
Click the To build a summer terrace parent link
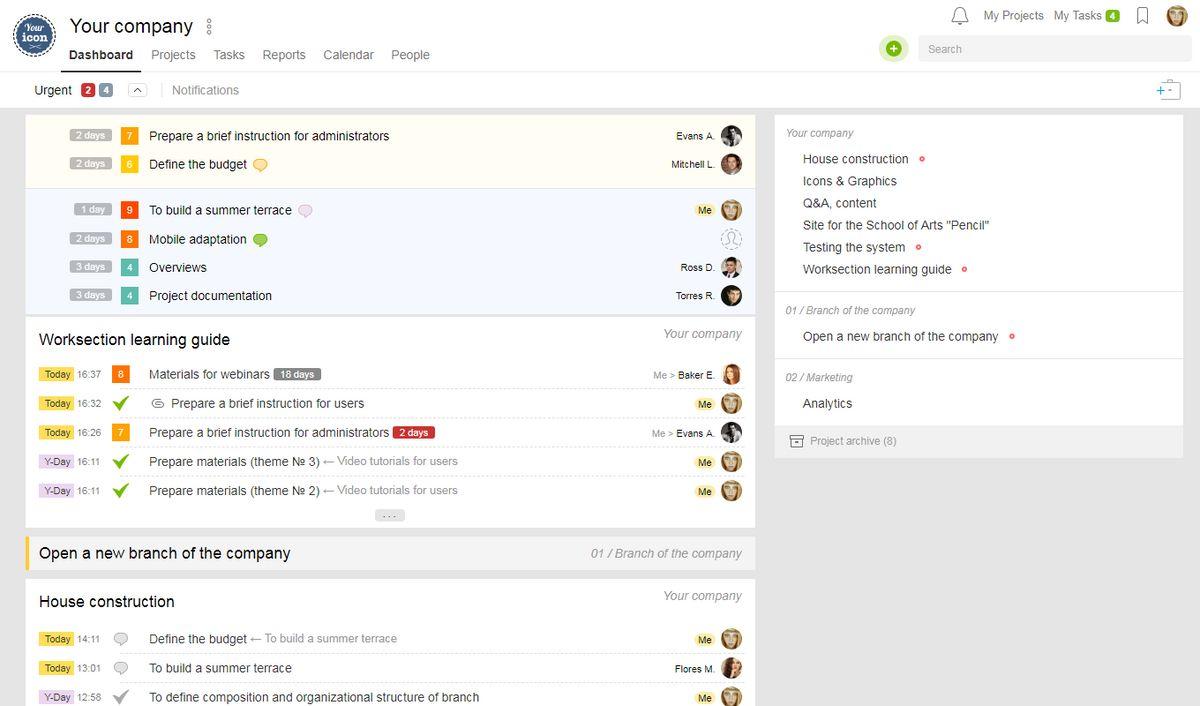[x=330, y=639]
